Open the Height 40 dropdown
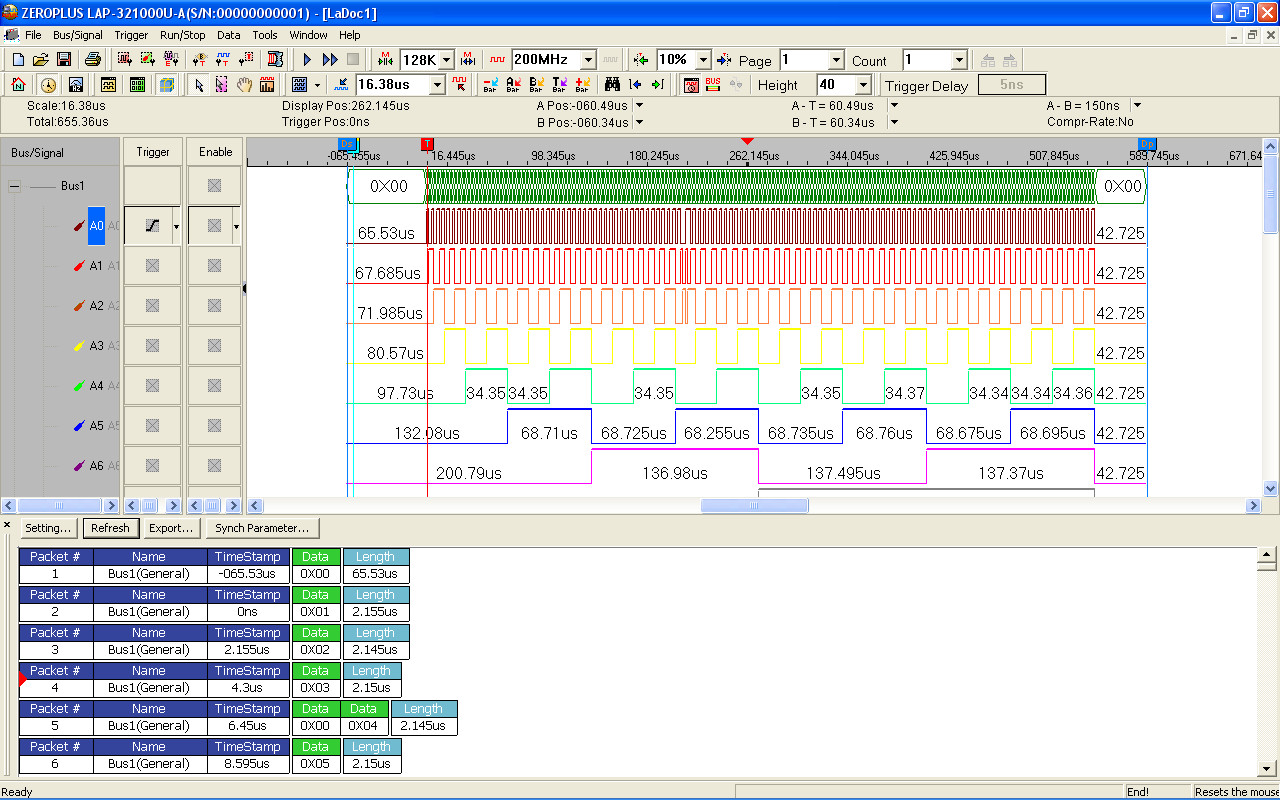Viewport: 1280px width, 800px height. [863, 85]
